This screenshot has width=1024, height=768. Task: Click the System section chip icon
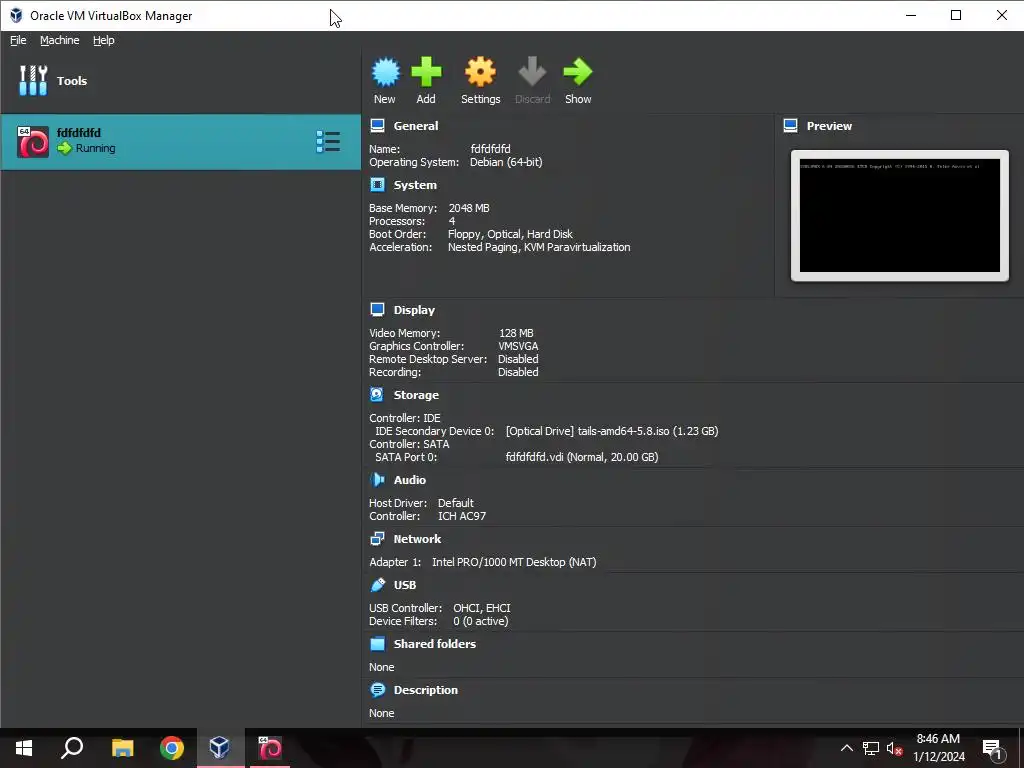coord(377,185)
